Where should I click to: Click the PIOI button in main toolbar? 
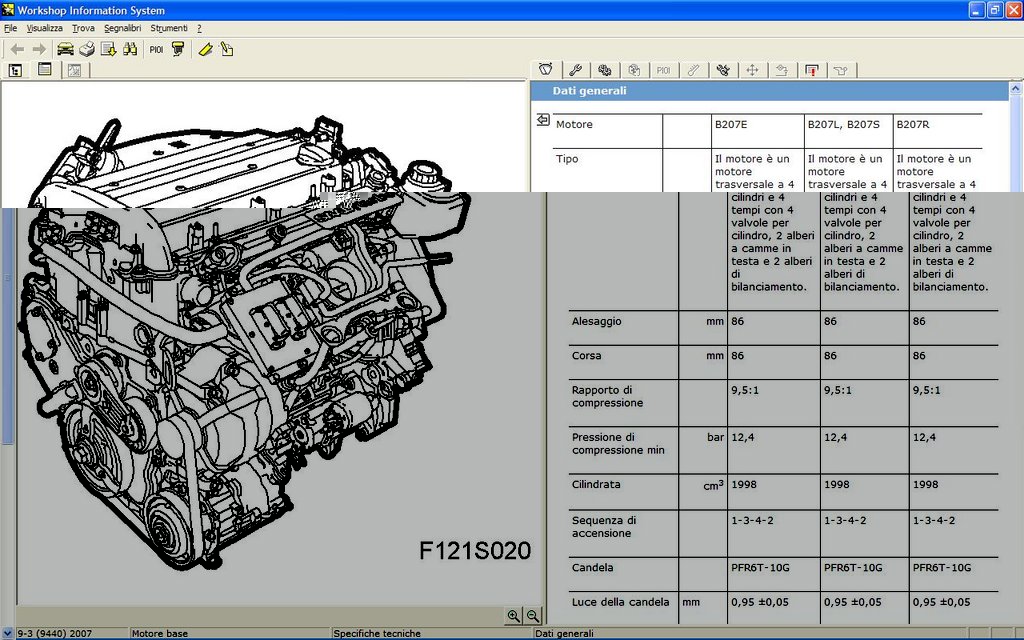156,50
